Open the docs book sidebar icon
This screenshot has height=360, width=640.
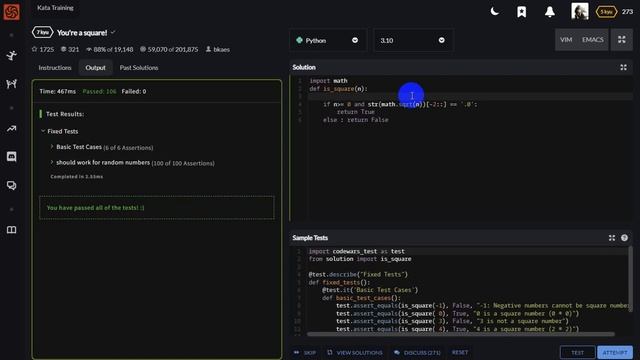(x=11, y=230)
